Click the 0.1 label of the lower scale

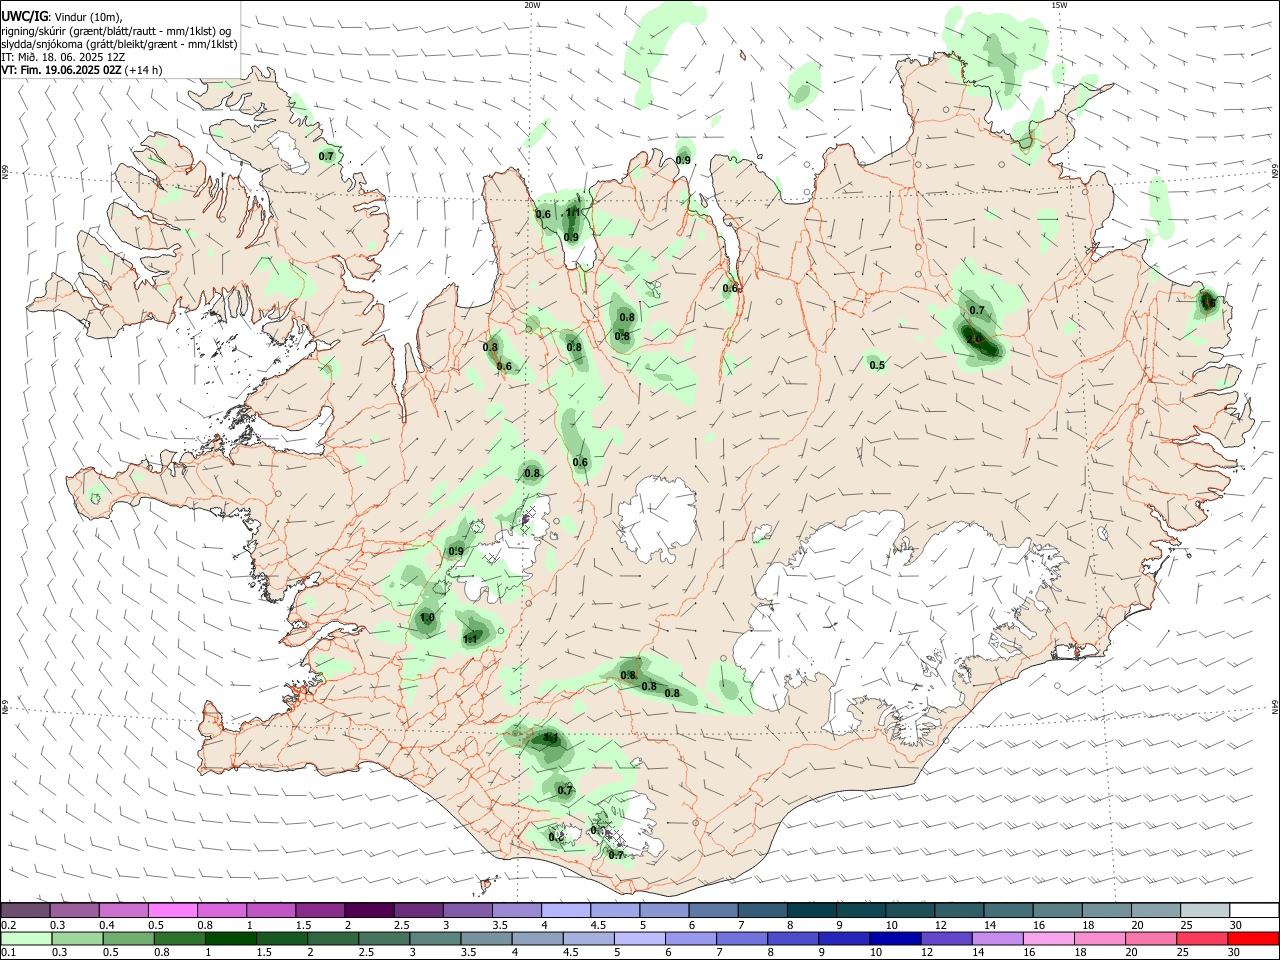point(9,952)
